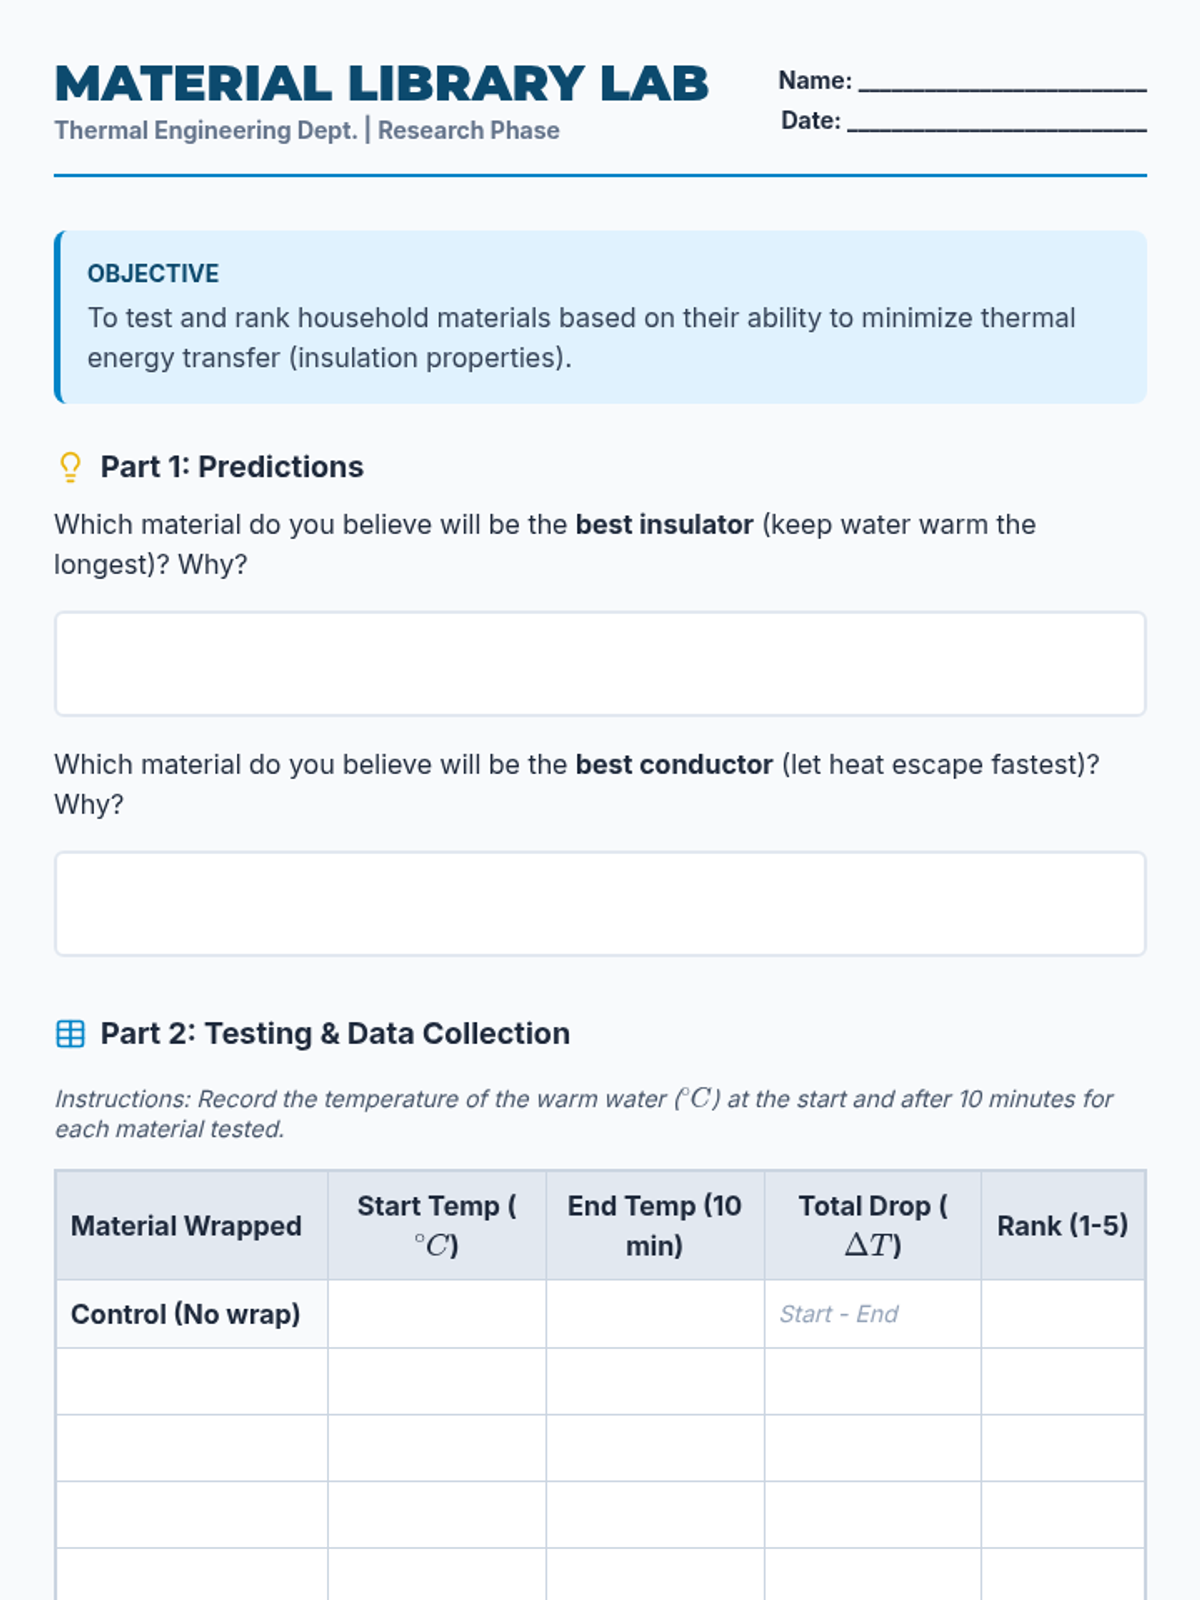Click the Start Temp column header

pos(437,1226)
